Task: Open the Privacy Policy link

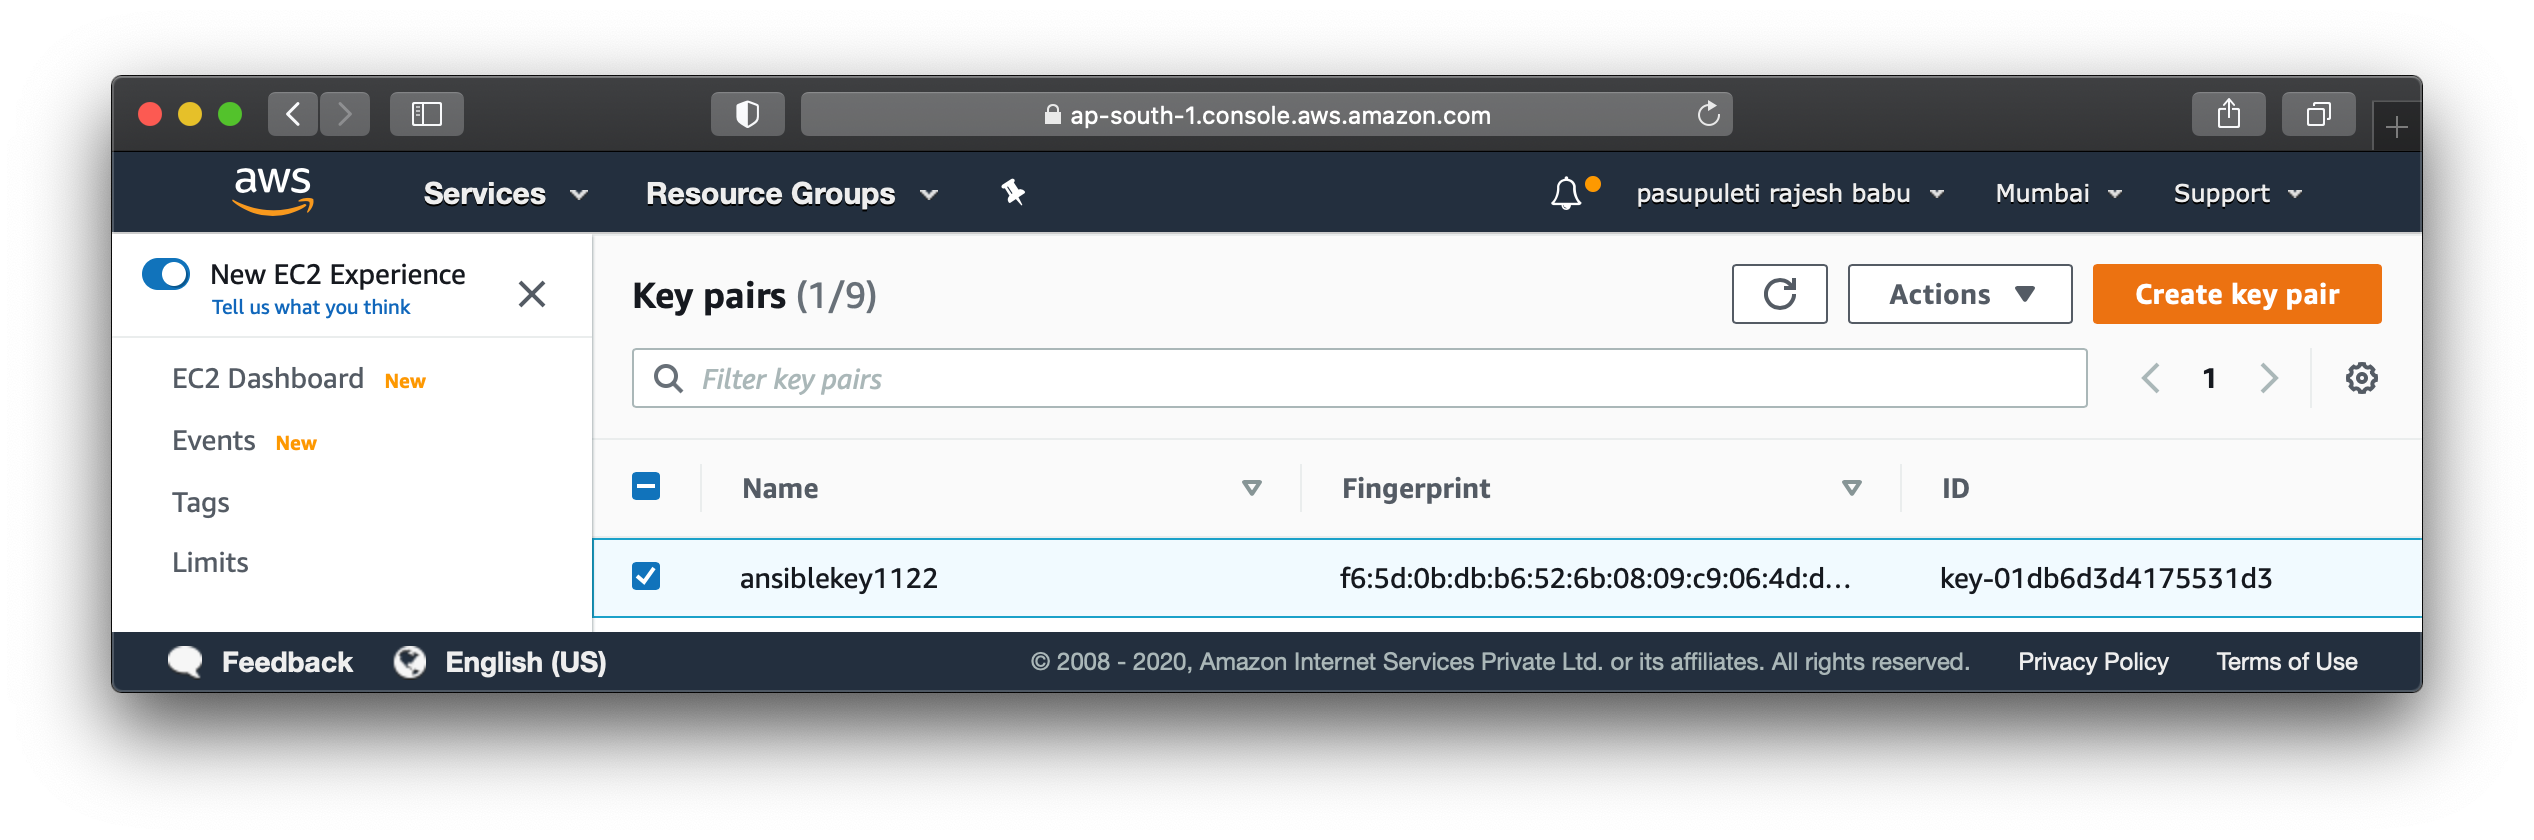Action: tap(2092, 660)
